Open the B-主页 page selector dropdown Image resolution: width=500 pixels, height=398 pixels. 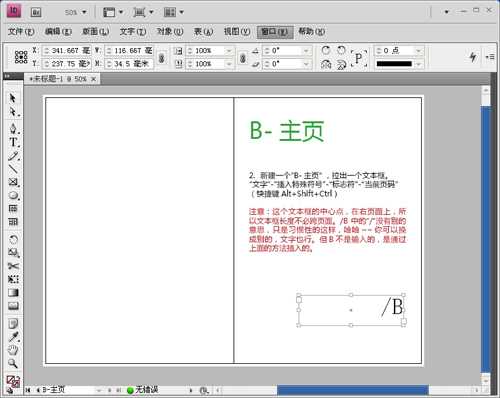tap(99, 390)
